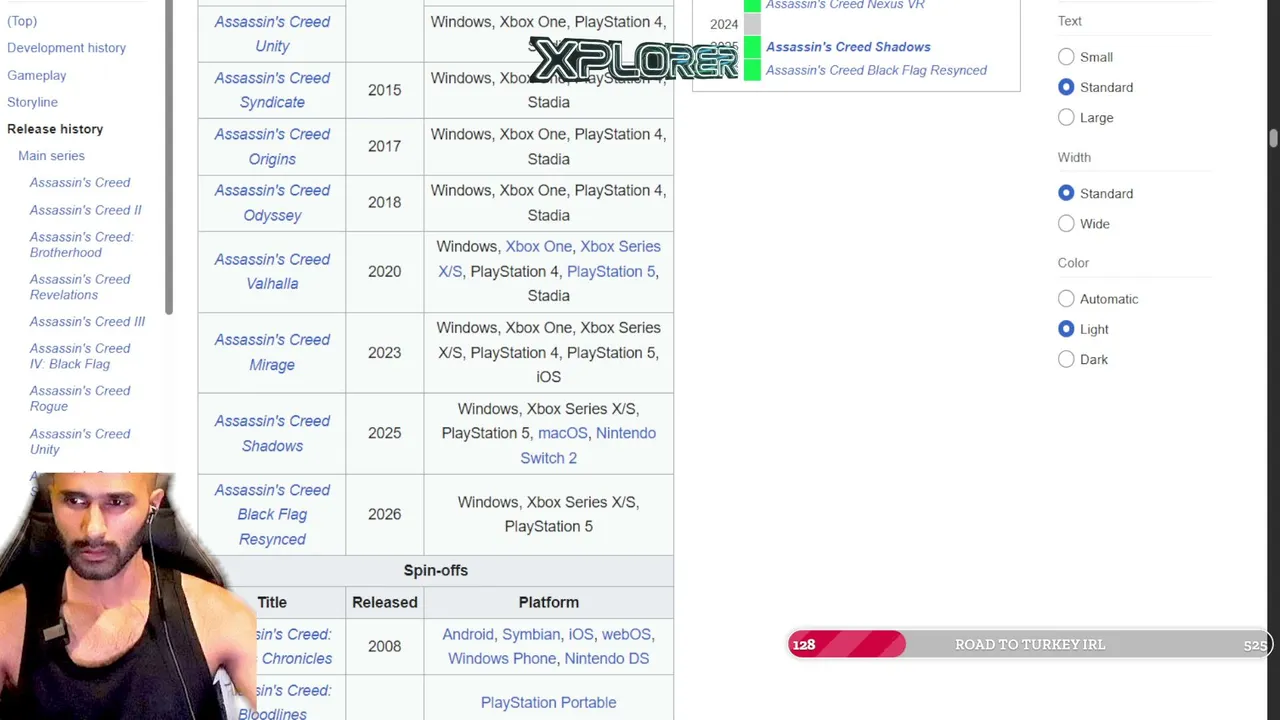Open the Assassin's Creed Origins table link
1280x720 pixels.
tap(272, 146)
